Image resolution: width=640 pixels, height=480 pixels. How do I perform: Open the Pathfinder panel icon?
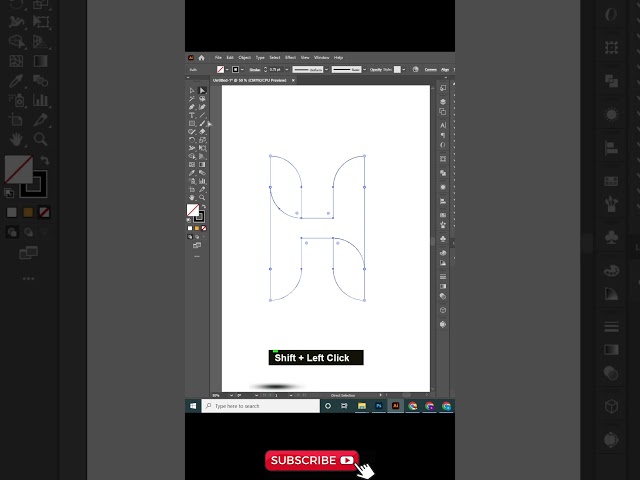click(x=443, y=173)
